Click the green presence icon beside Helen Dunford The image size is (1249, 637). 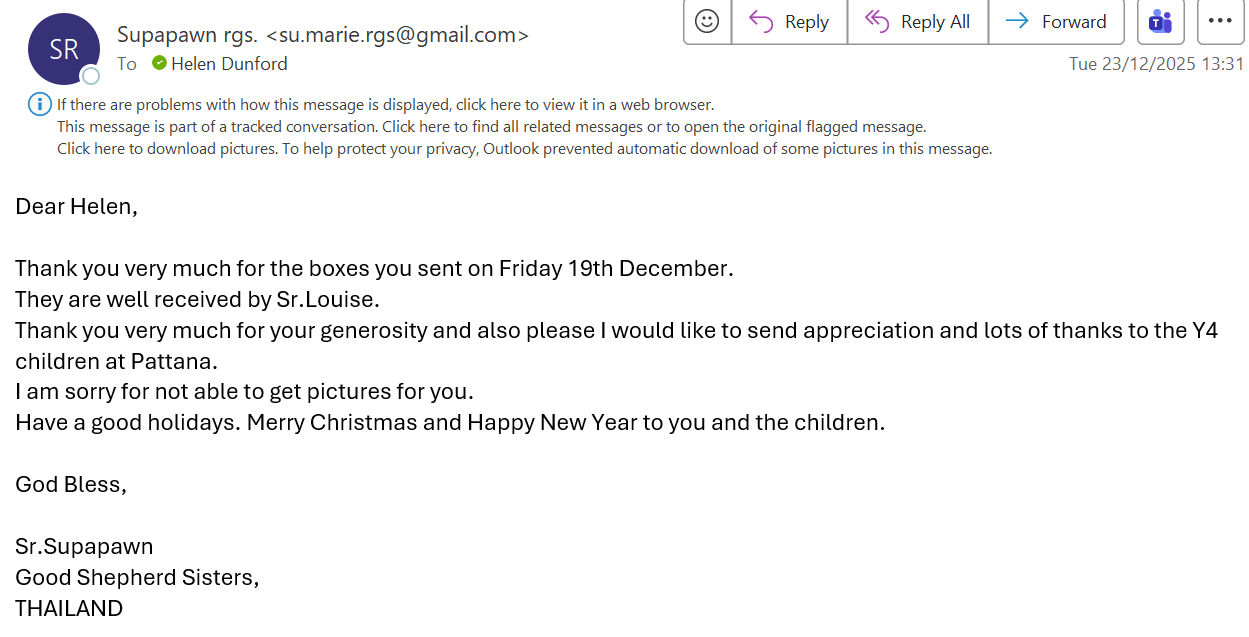point(159,63)
